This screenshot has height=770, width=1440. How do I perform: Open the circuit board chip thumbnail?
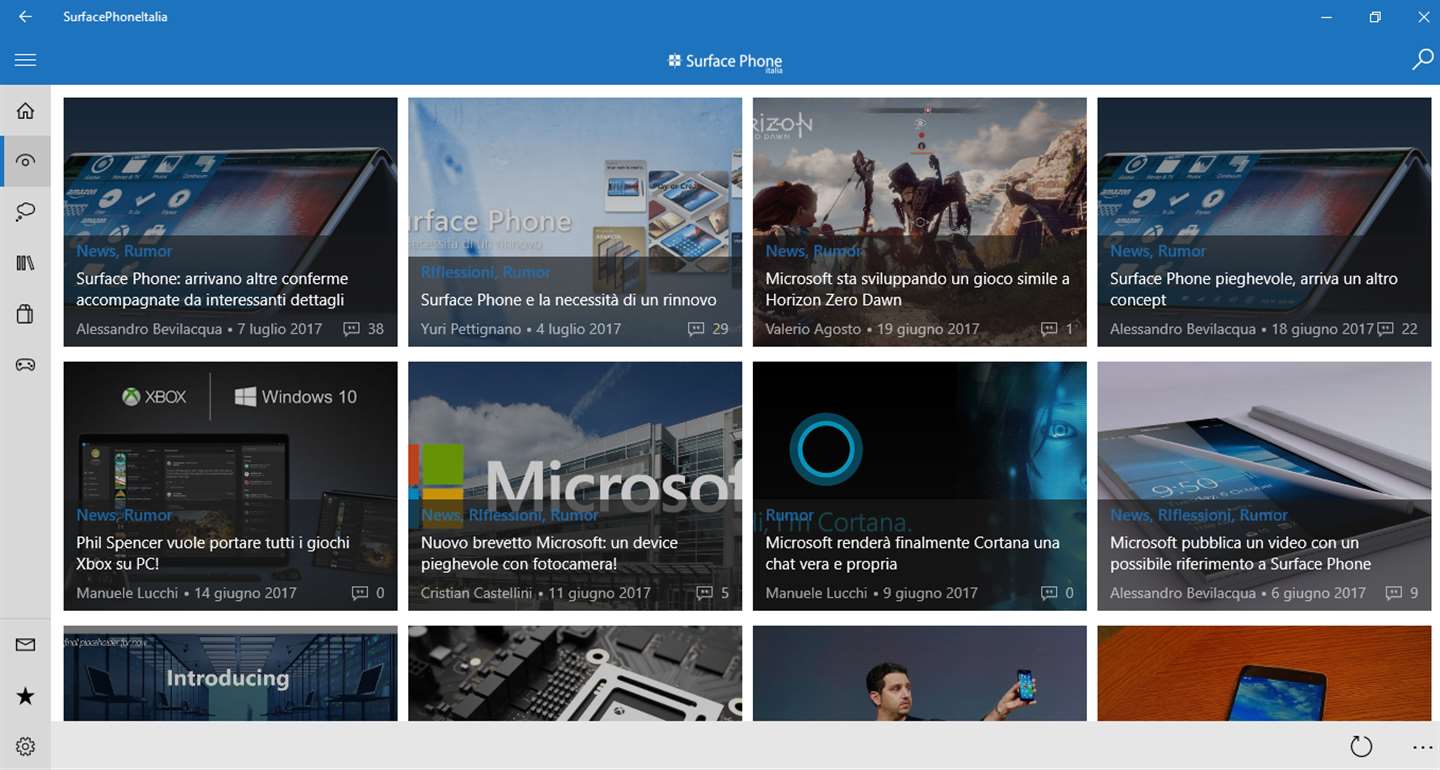[x=575, y=673]
